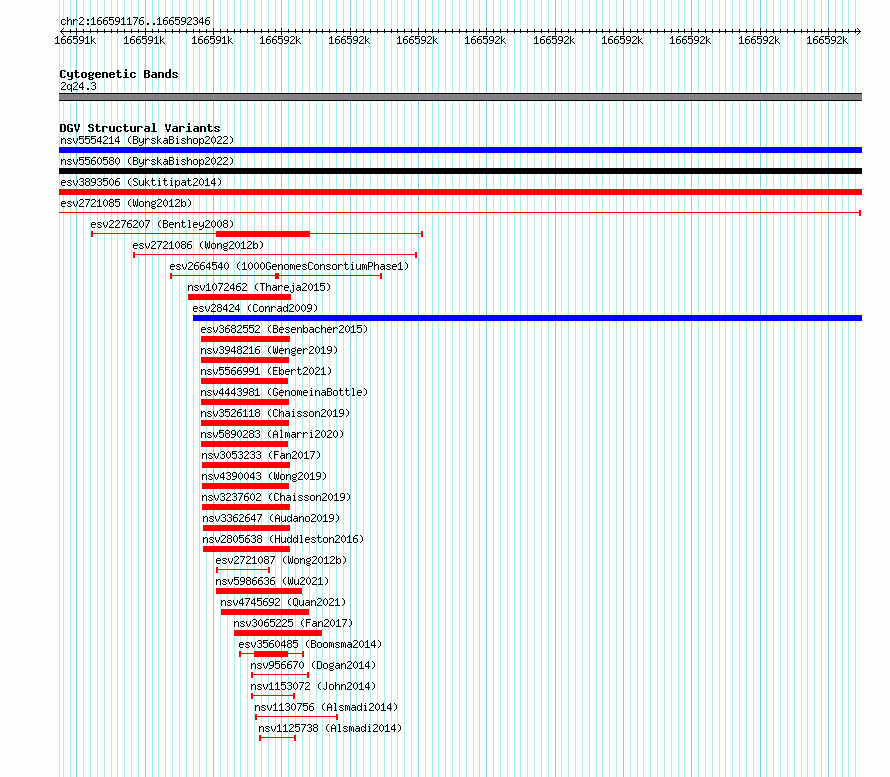Open nsv5560580 (ByrskaBishop2022) variant label
The height and width of the screenshot is (777, 890).
147,161
